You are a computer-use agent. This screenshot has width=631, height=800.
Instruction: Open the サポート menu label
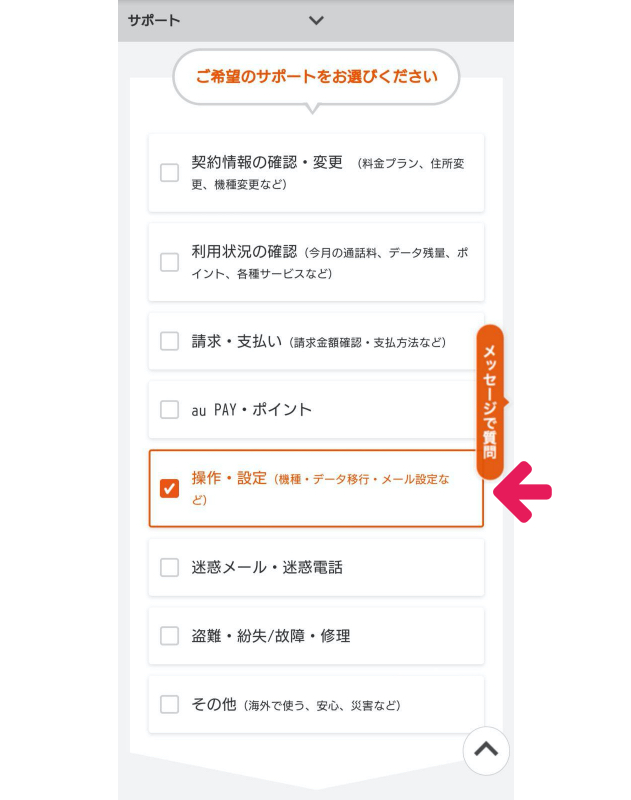tap(154, 20)
